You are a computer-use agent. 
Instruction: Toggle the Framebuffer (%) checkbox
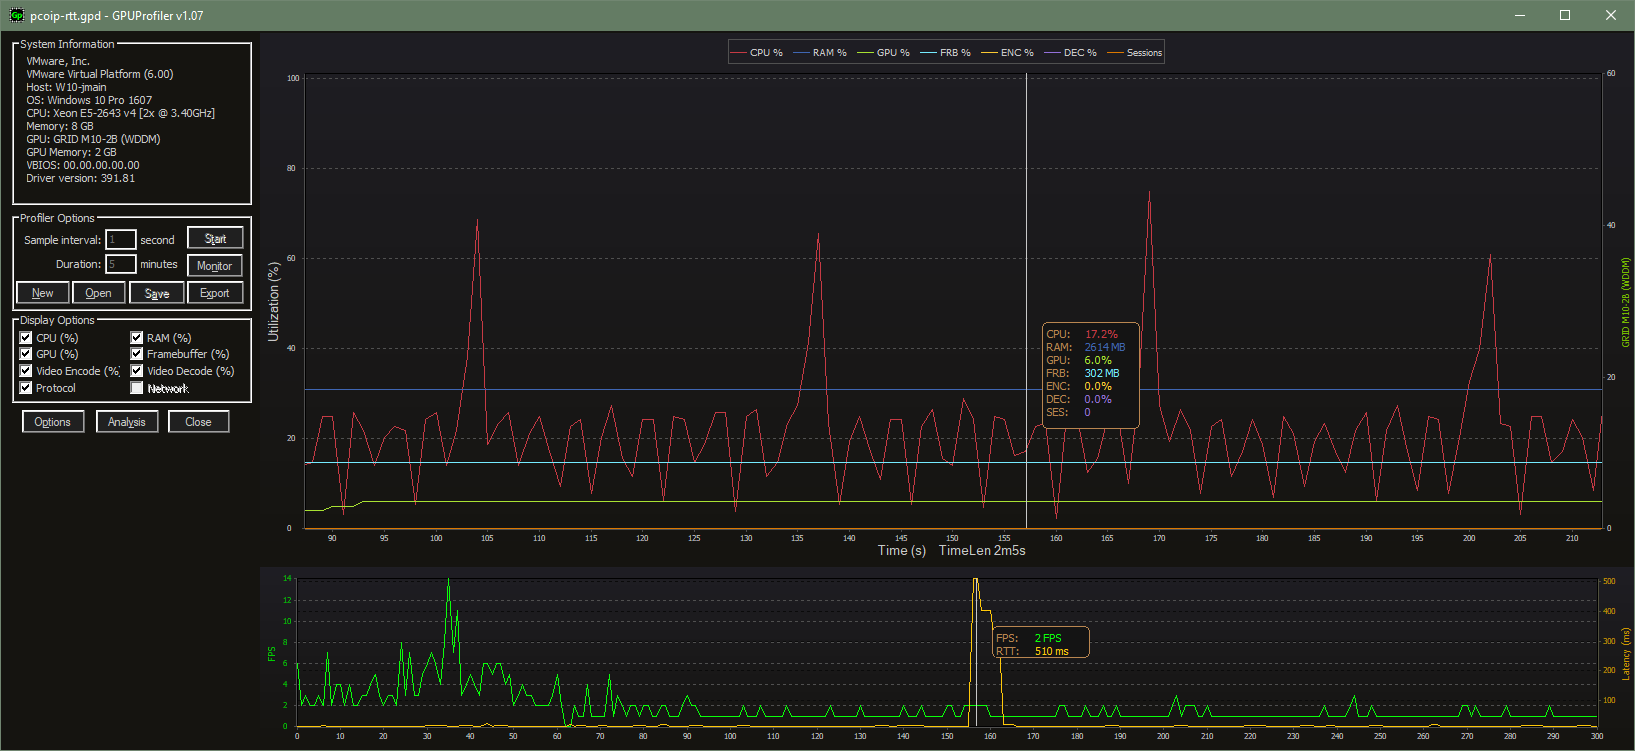point(137,354)
